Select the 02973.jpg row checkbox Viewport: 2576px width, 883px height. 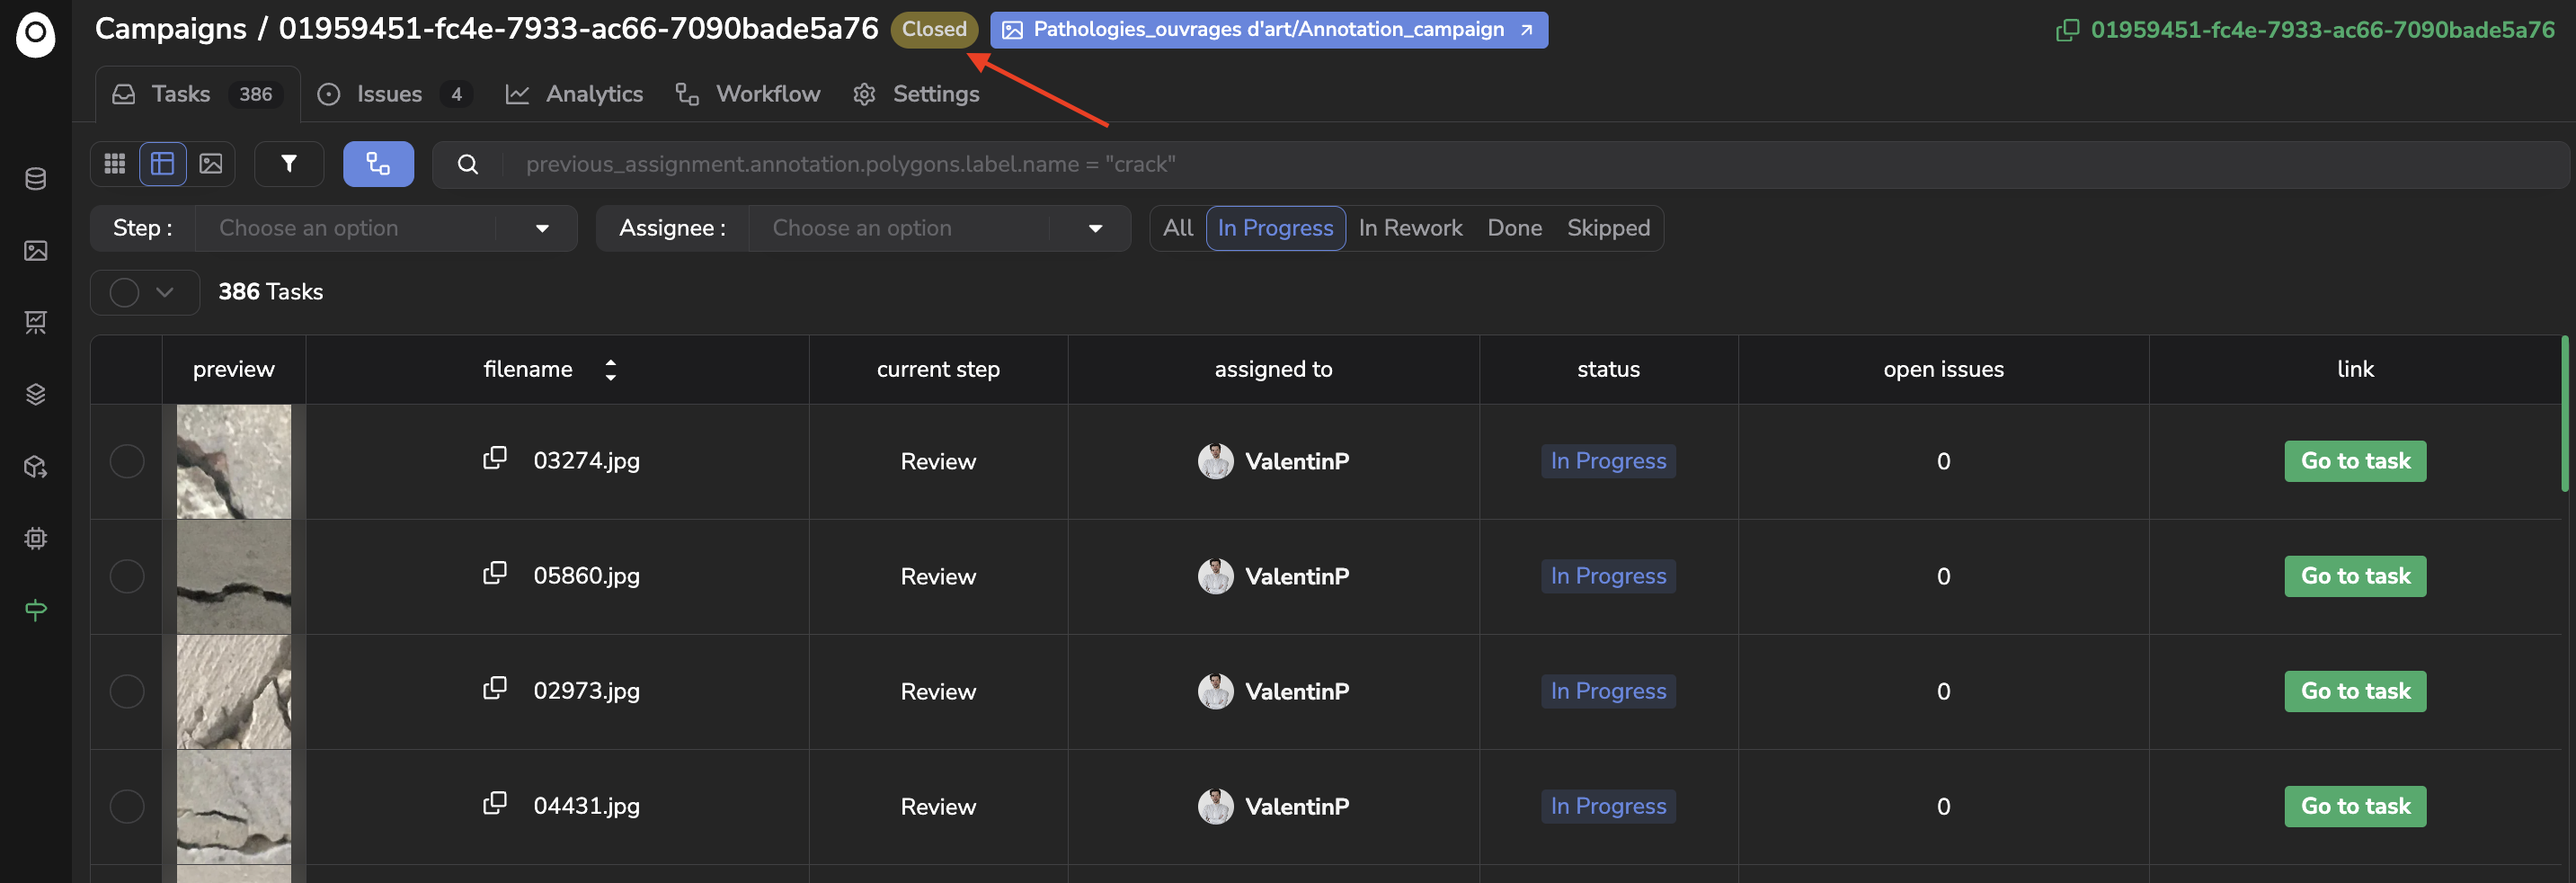[127, 691]
